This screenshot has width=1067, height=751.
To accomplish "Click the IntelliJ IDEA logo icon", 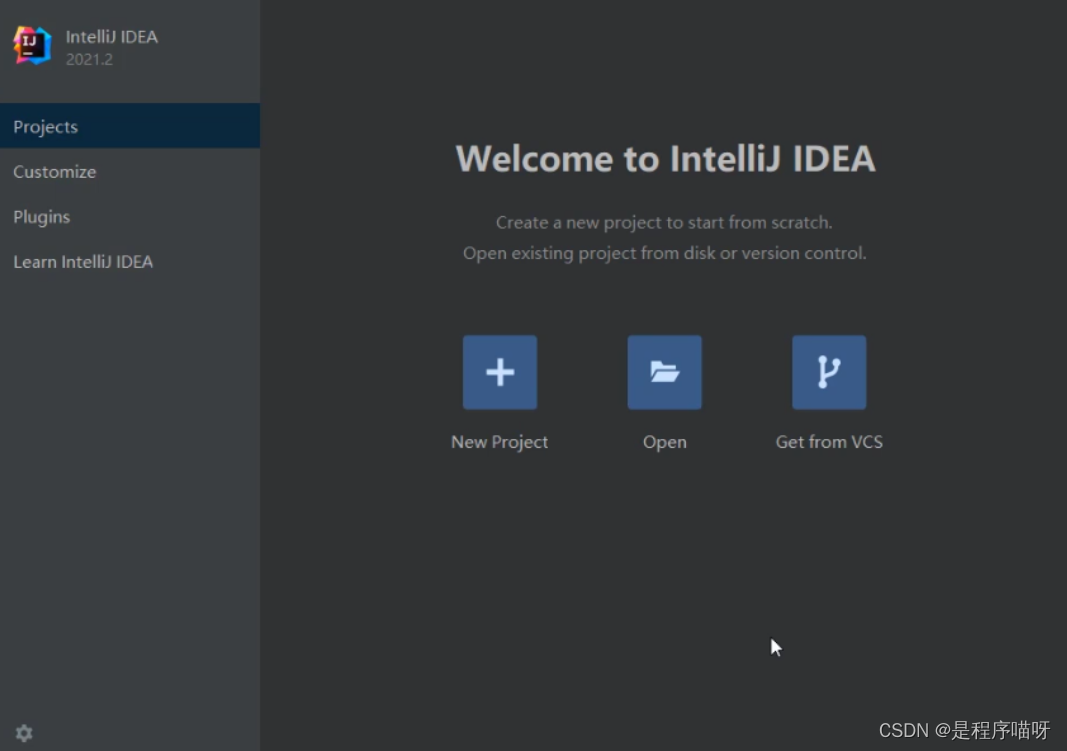I will pos(32,46).
